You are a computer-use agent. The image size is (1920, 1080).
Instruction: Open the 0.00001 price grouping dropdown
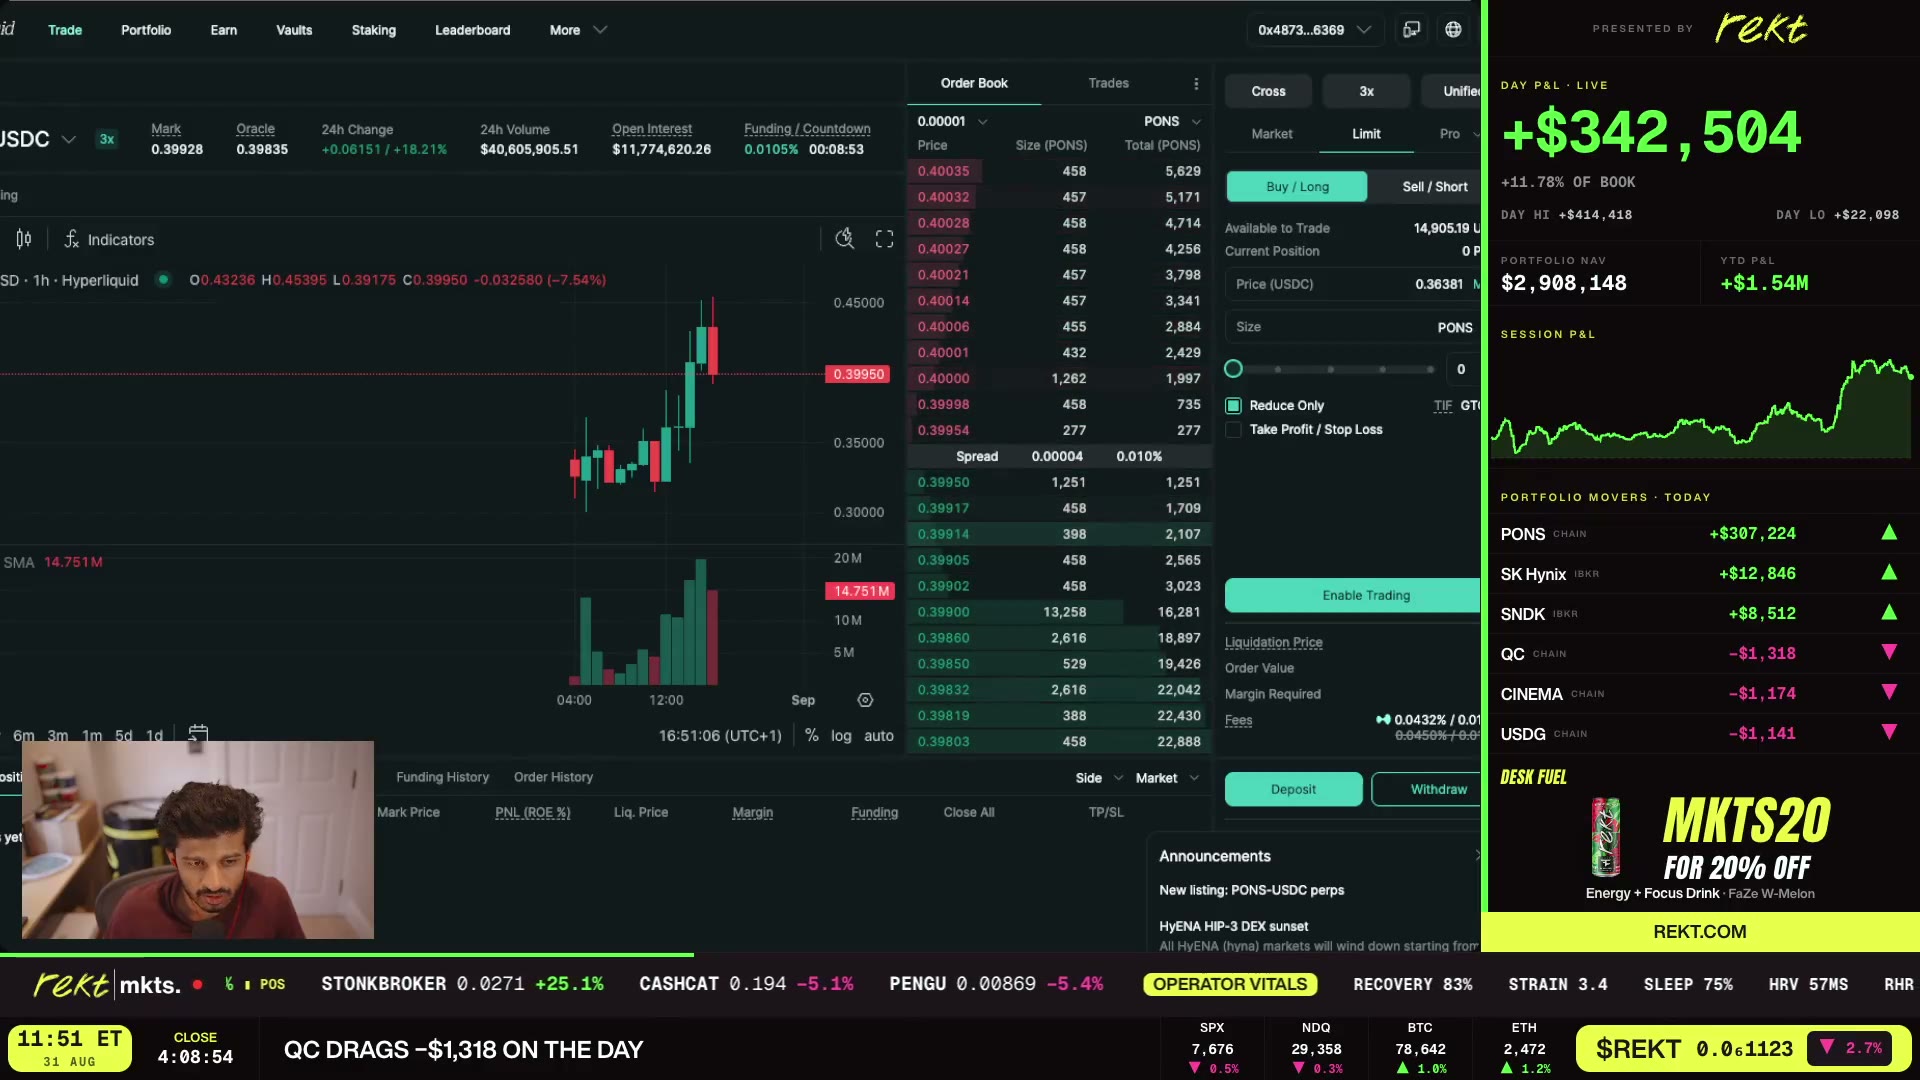952,121
